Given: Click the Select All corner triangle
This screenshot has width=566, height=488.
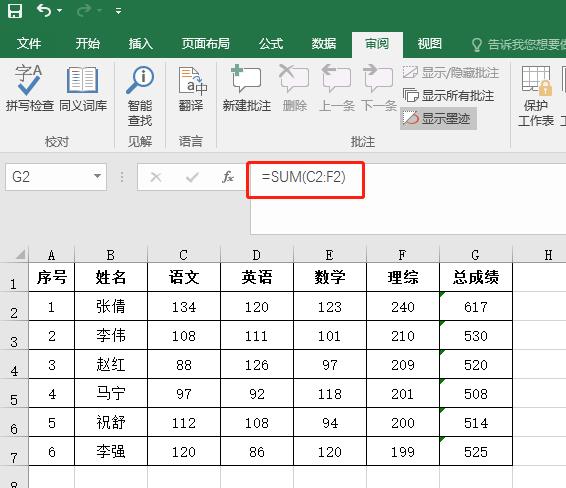Looking at the screenshot, I should (x=20, y=254).
